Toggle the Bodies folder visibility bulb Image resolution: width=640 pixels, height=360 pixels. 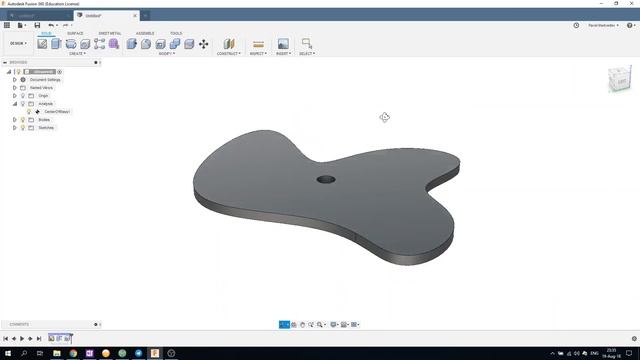[23, 120]
